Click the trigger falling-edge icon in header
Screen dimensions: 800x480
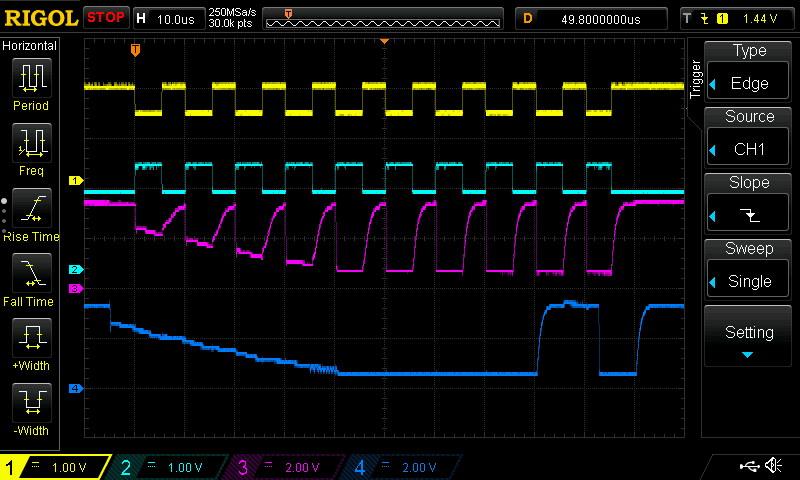pyautogui.click(x=705, y=19)
